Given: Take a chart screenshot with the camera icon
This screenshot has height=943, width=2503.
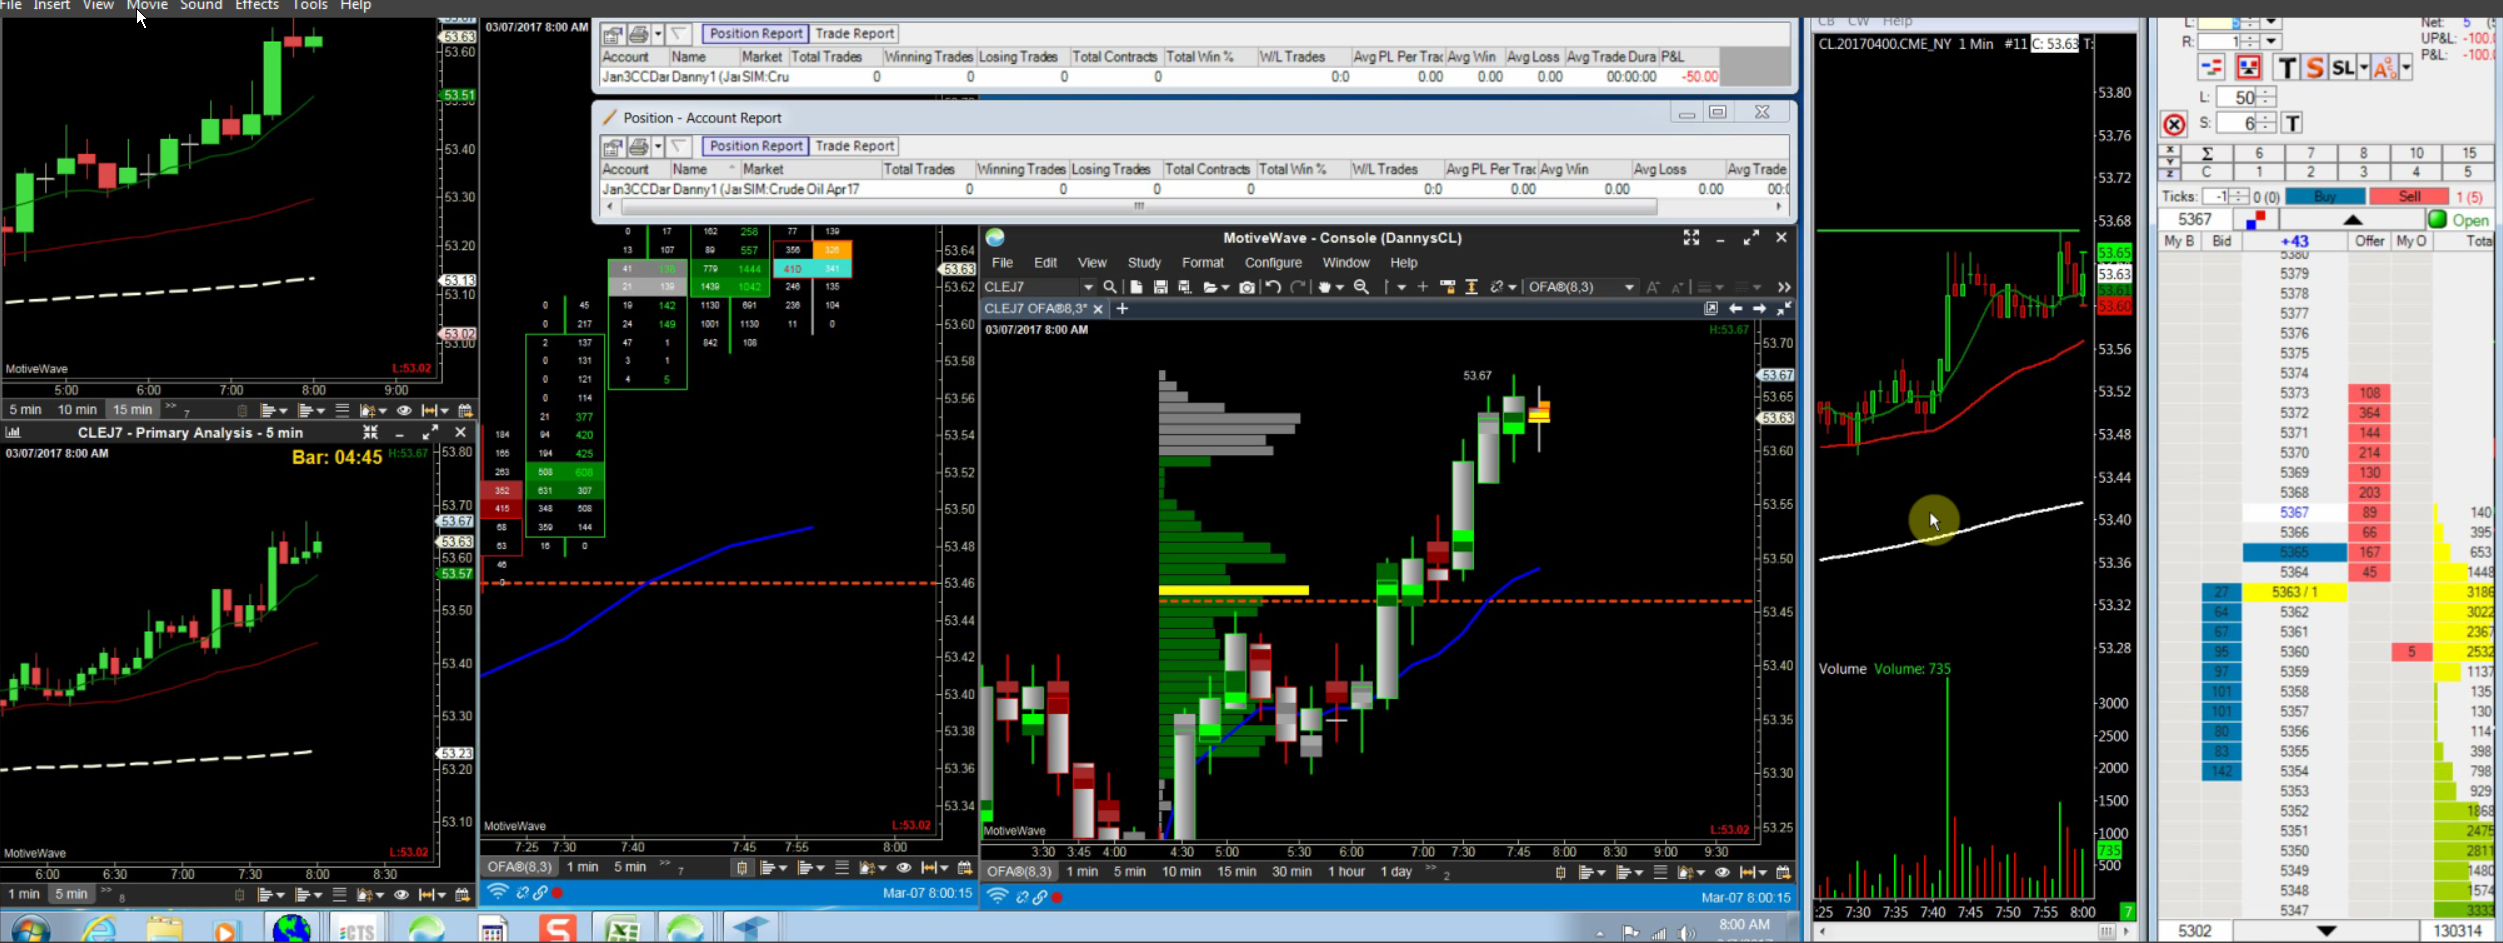Looking at the screenshot, I should point(1247,287).
